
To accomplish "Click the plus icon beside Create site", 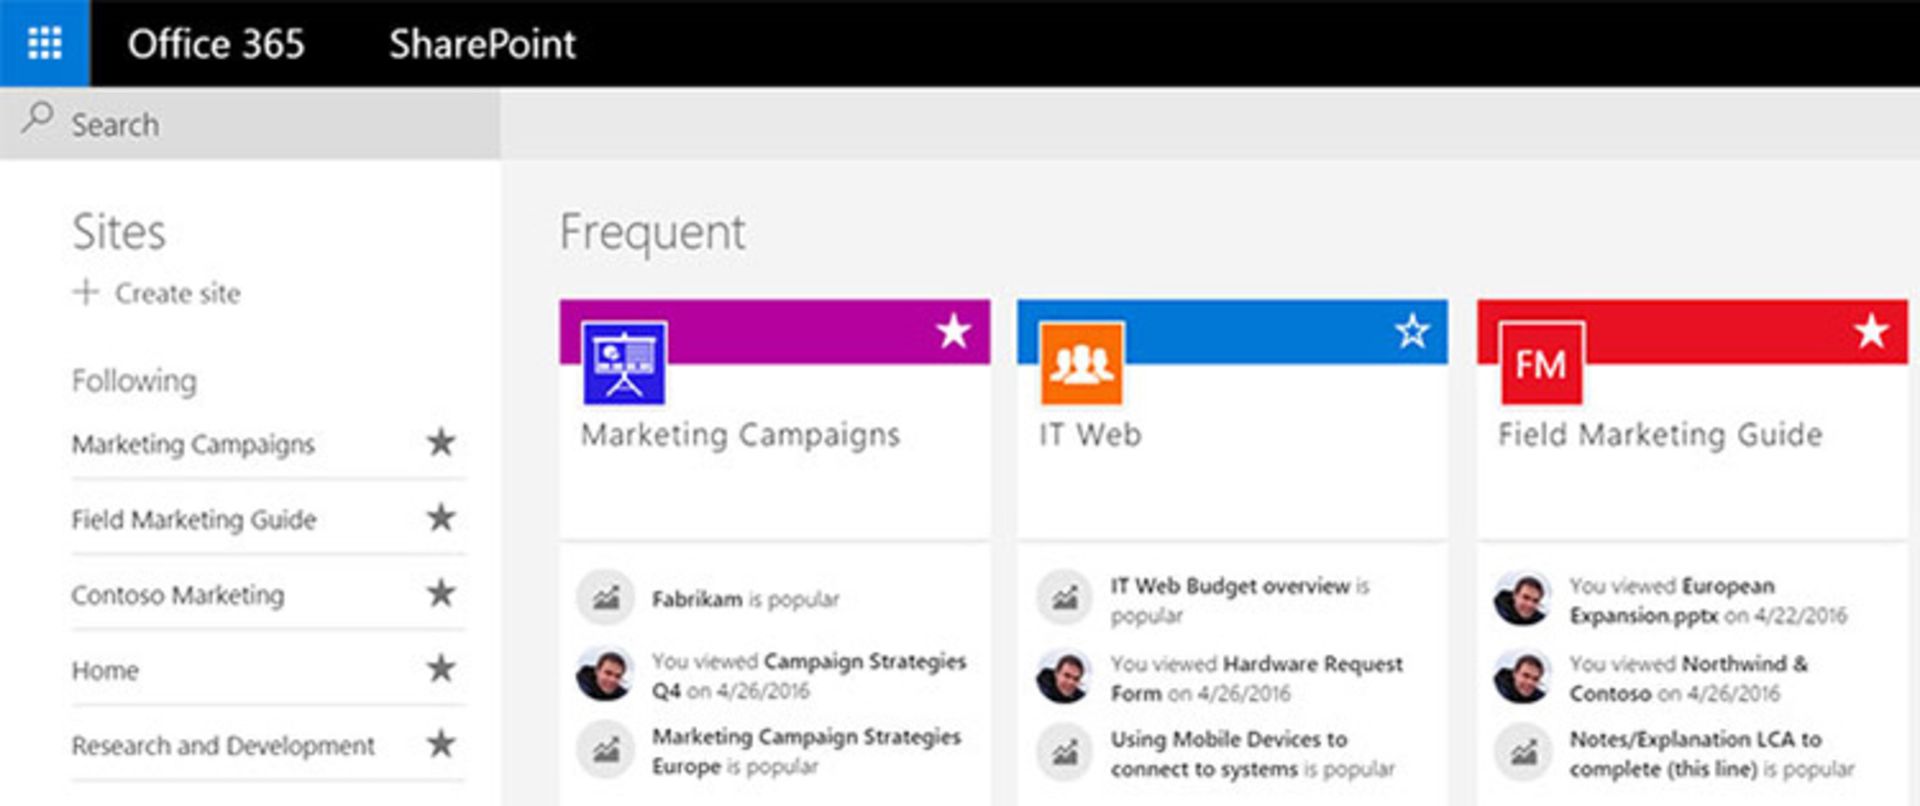I will (86, 292).
